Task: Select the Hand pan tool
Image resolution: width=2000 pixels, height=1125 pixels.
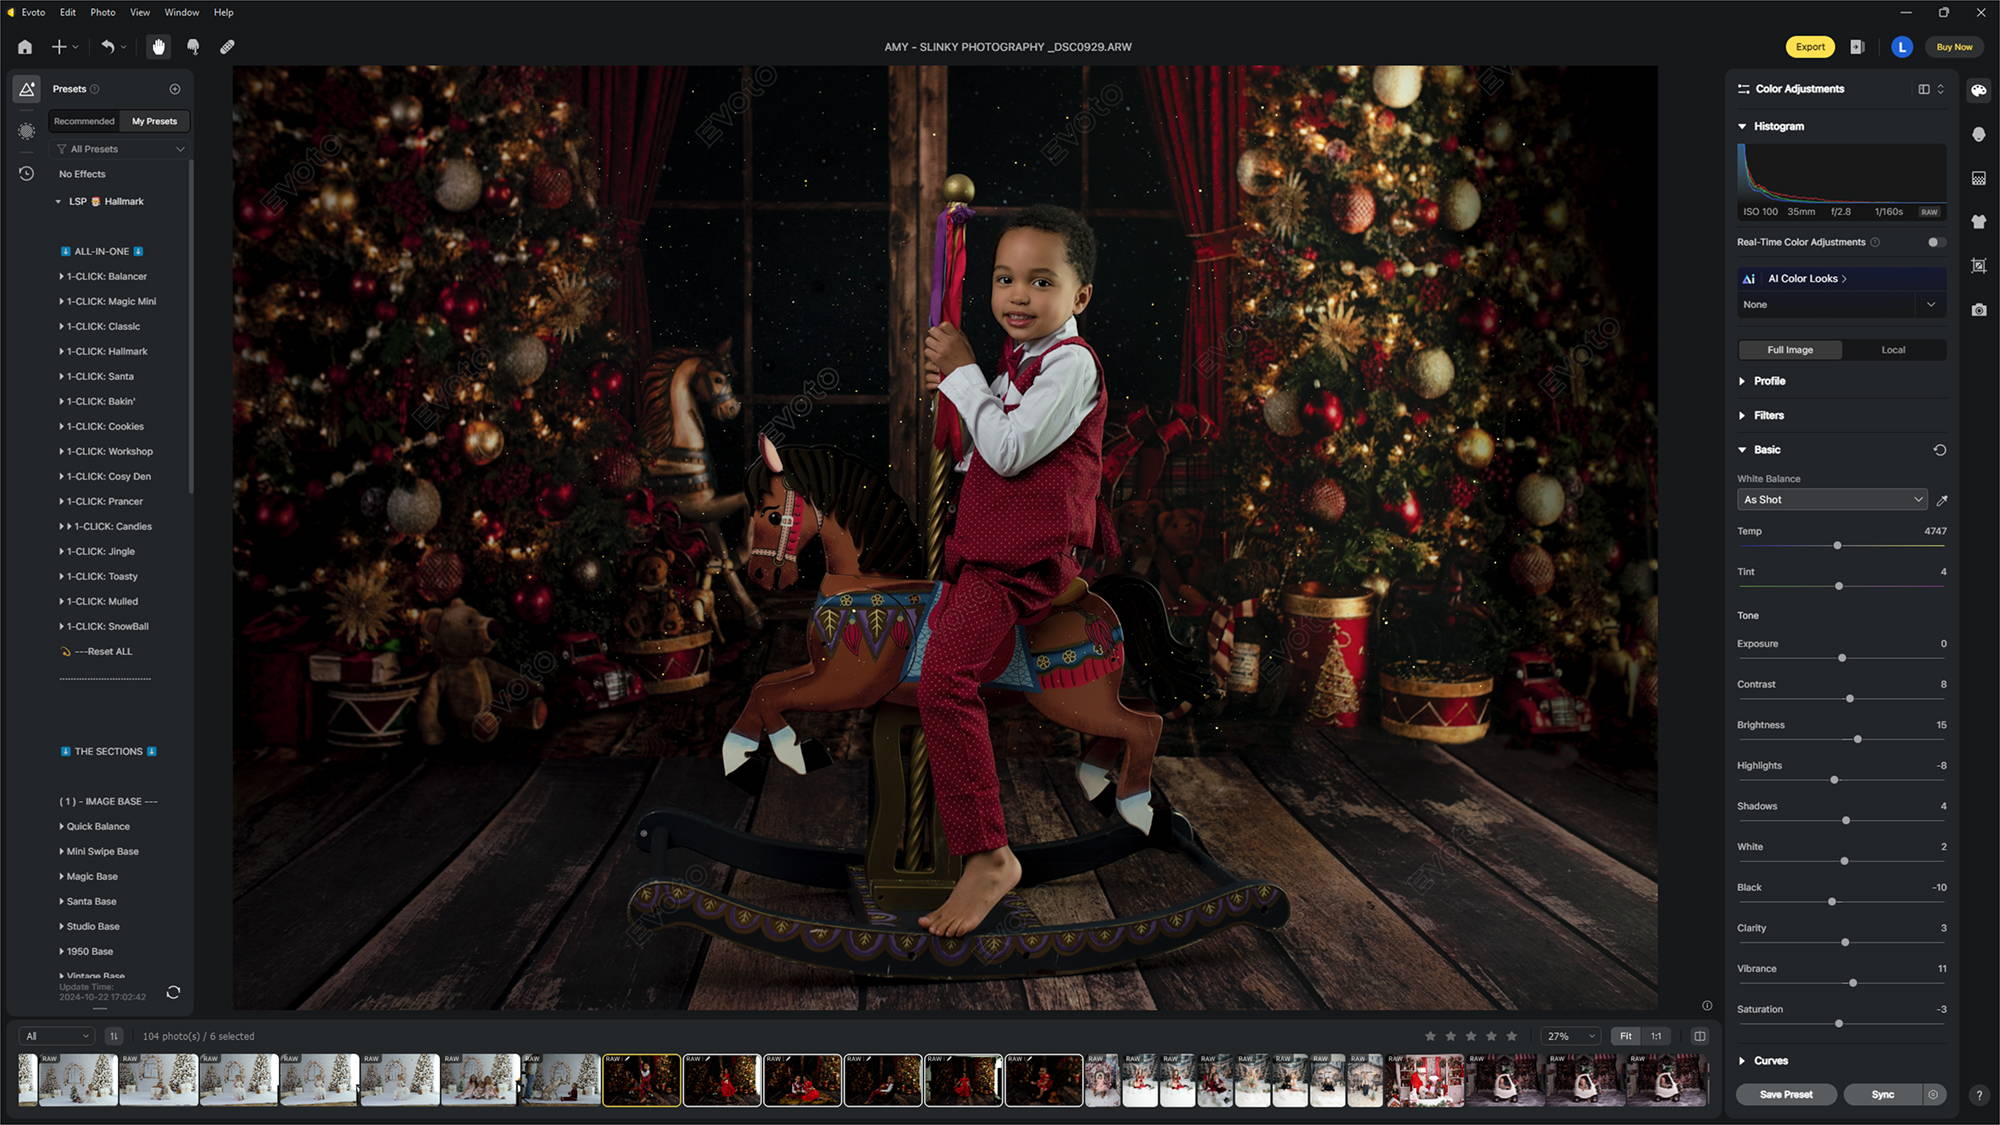Action: tap(158, 47)
